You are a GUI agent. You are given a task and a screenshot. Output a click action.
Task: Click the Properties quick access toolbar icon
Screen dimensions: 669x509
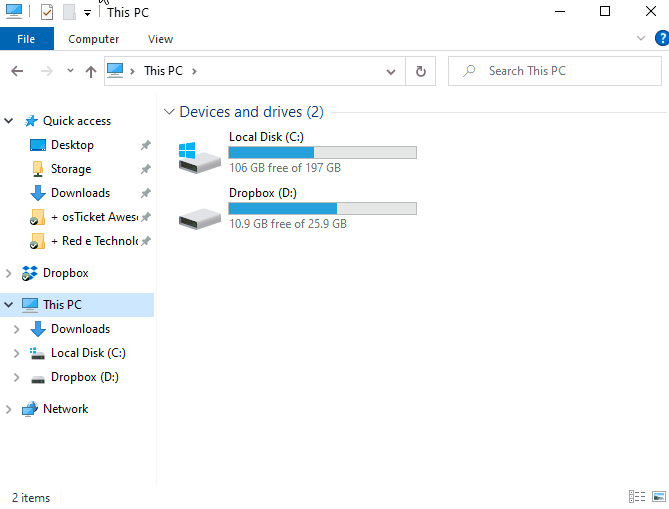47,12
